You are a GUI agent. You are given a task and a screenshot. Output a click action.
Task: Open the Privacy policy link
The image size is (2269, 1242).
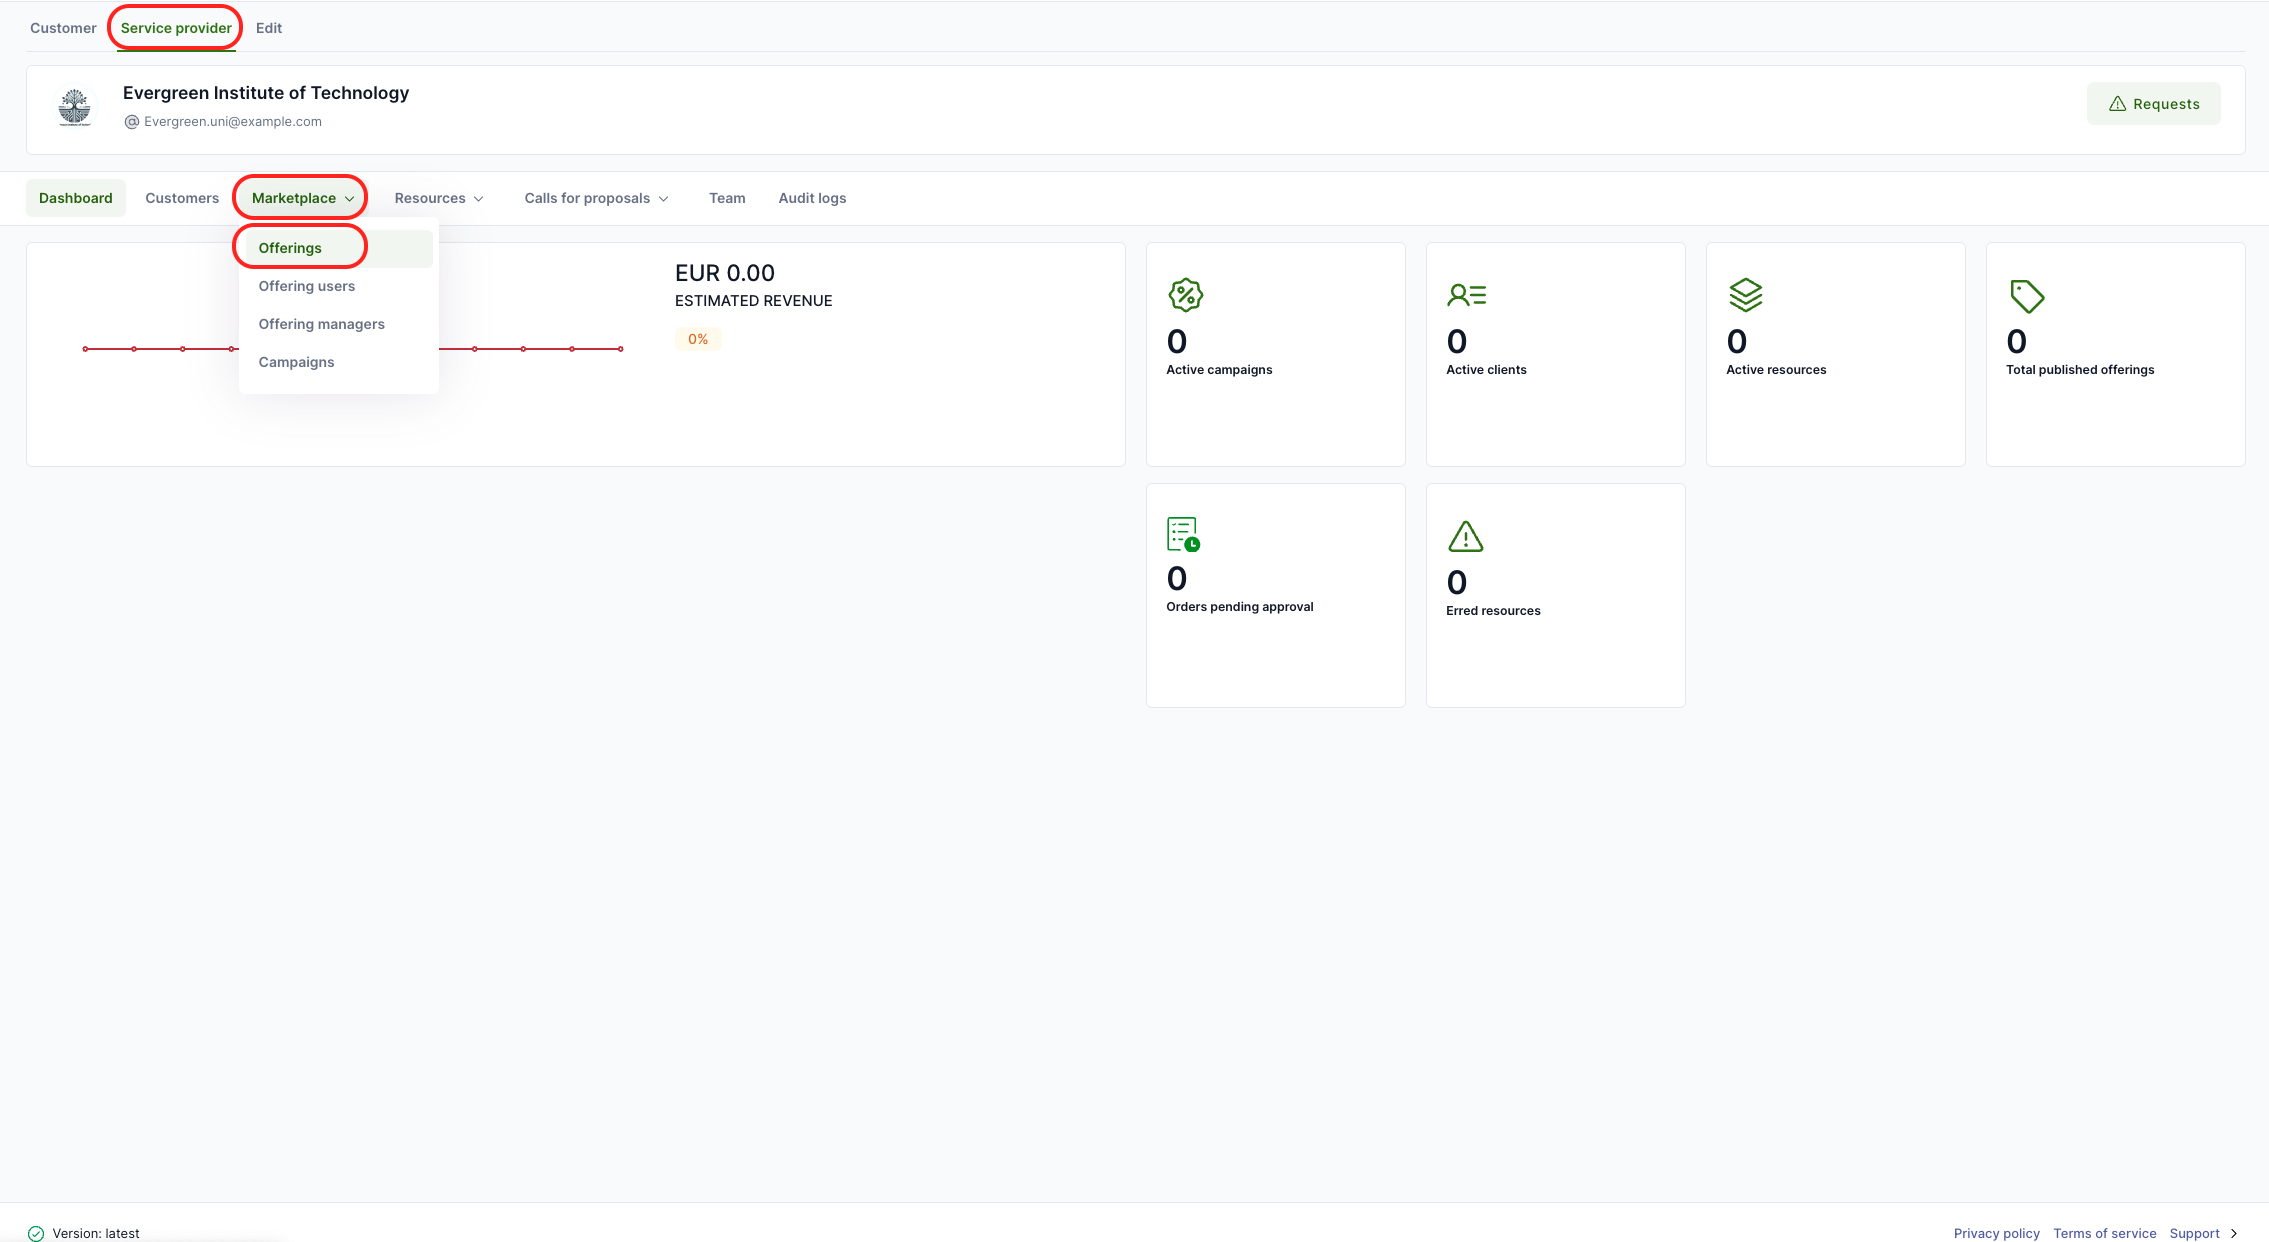[x=1996, y=1233]
